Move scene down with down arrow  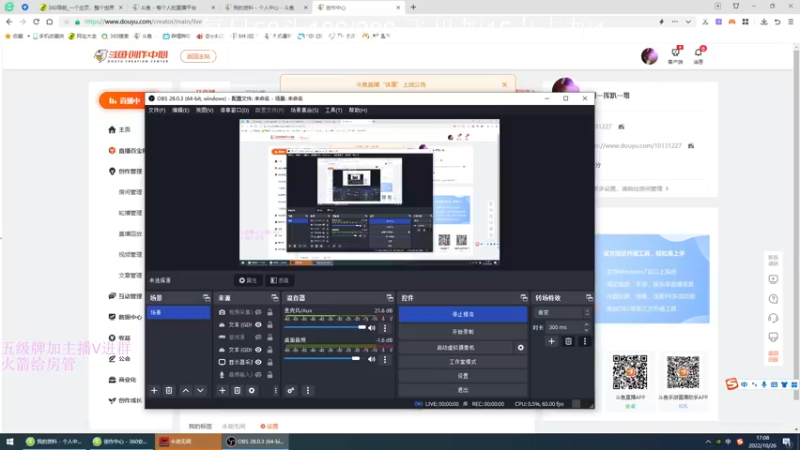tap(201, 390)
